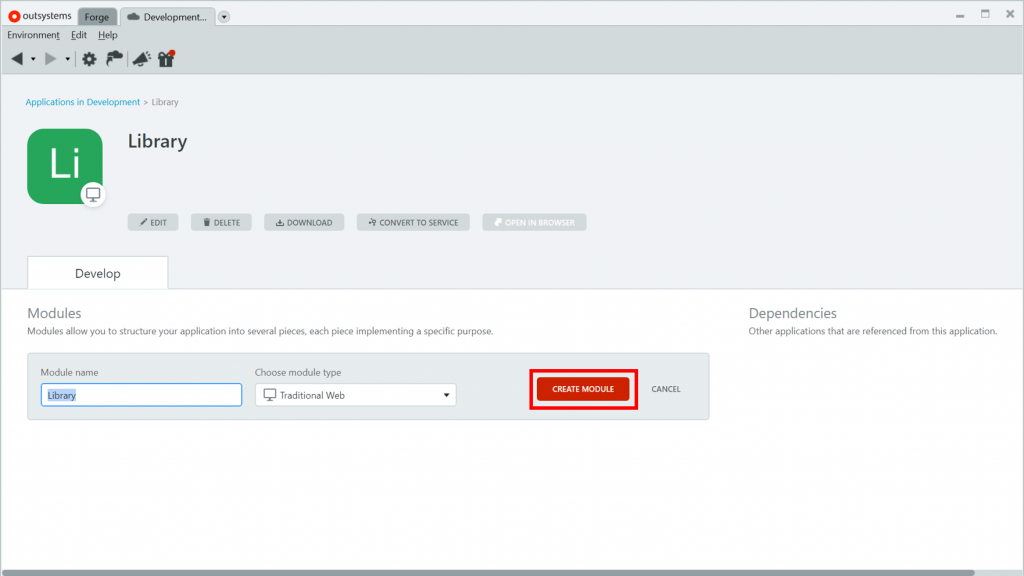Click the forward navigation arrow

[x=51, y=59]
